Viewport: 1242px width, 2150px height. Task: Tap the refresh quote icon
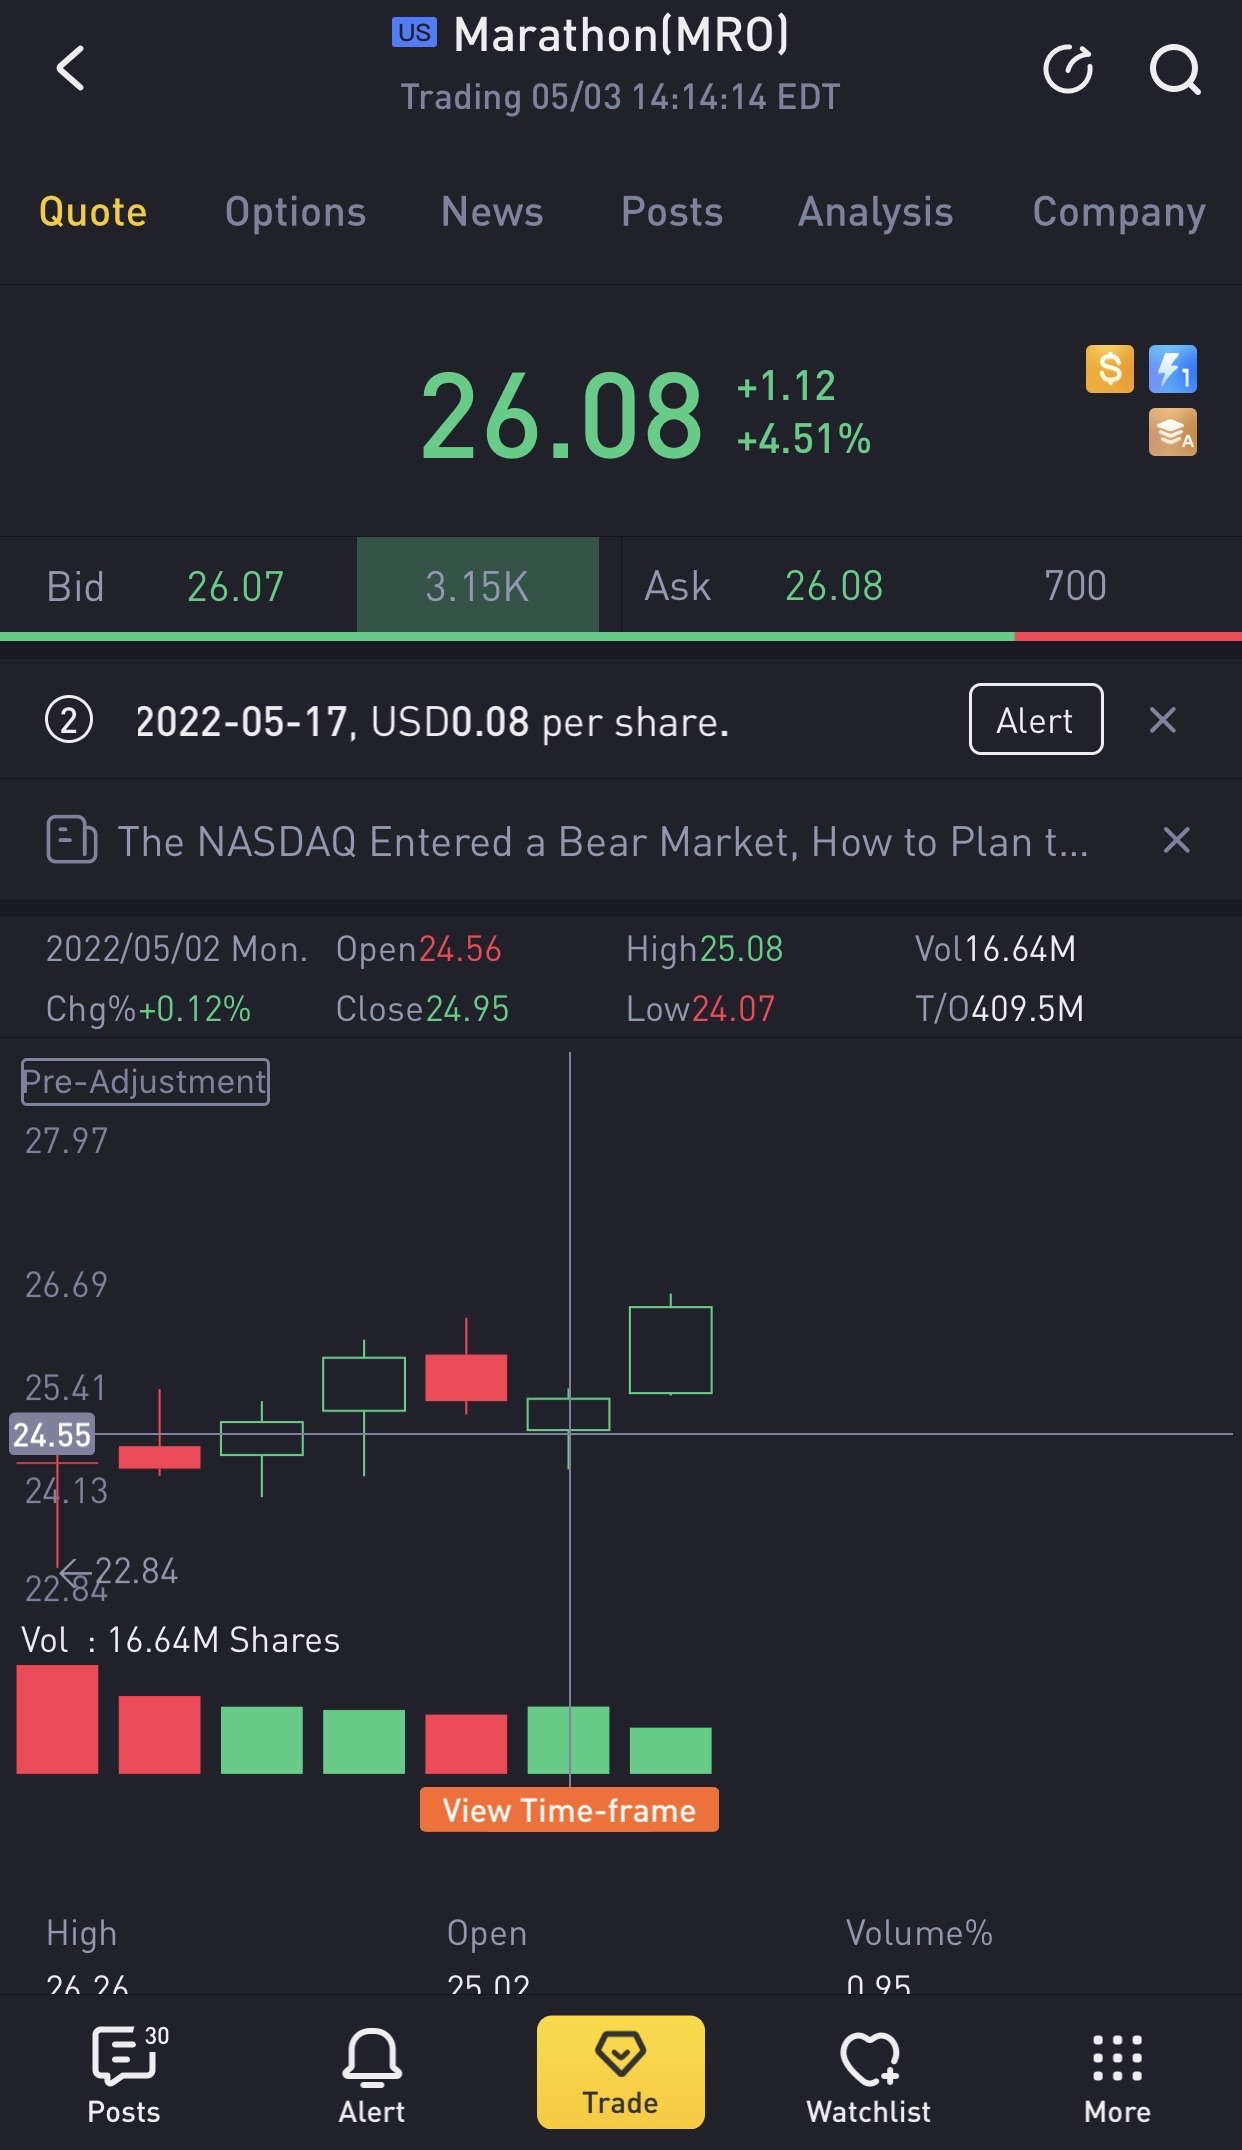coord(1067,69)
